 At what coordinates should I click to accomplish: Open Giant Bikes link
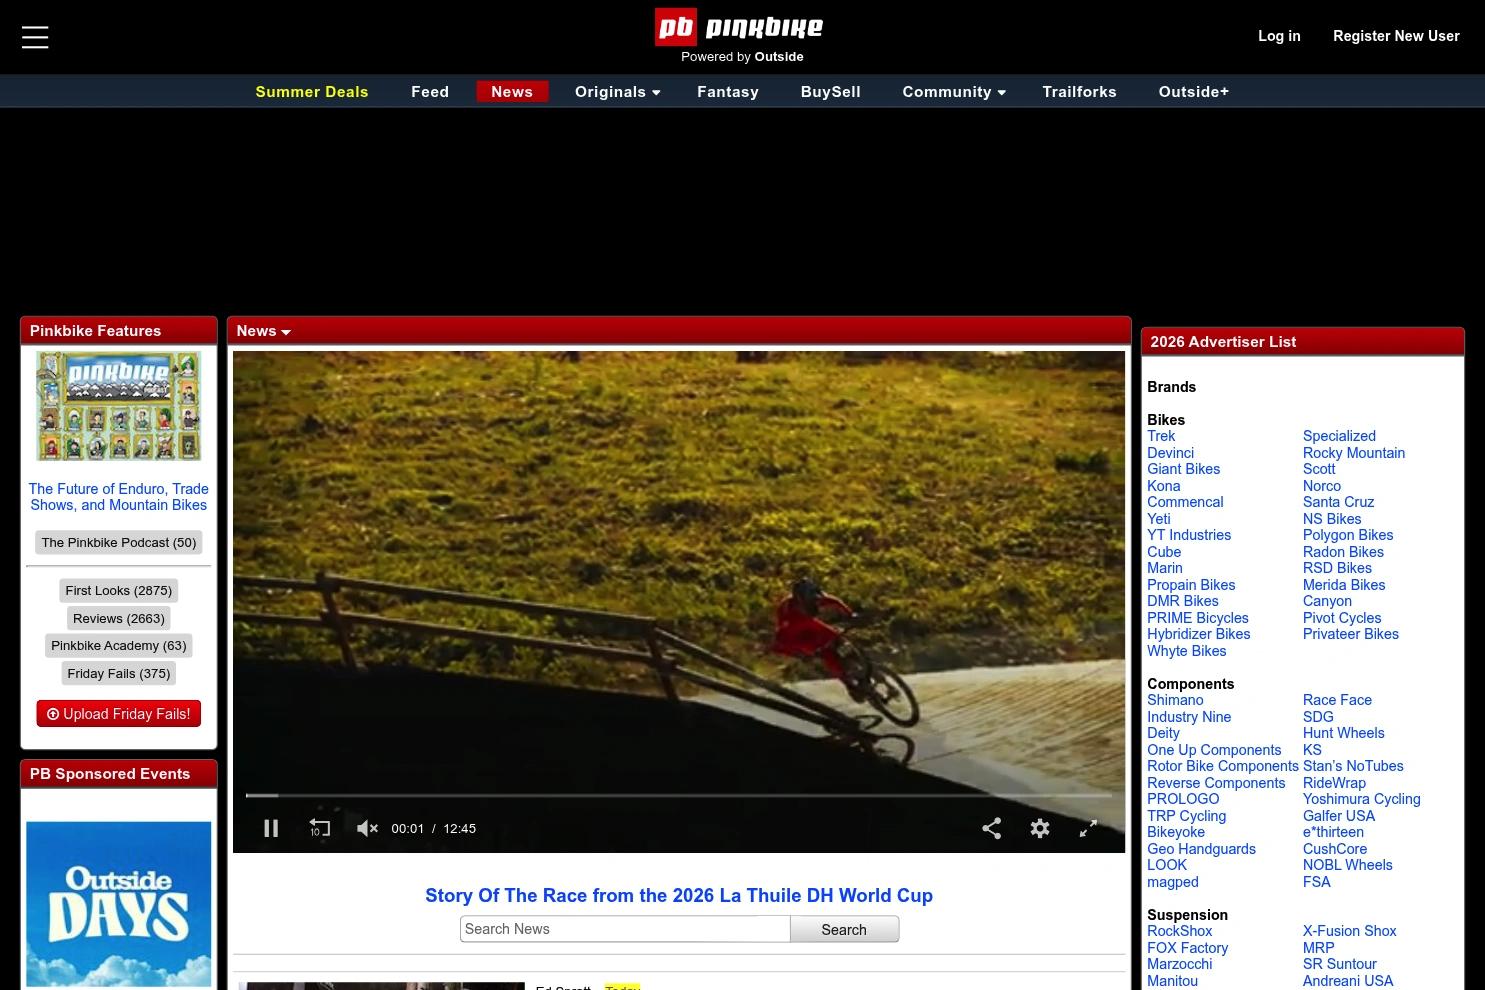(x=1183, y=469)
